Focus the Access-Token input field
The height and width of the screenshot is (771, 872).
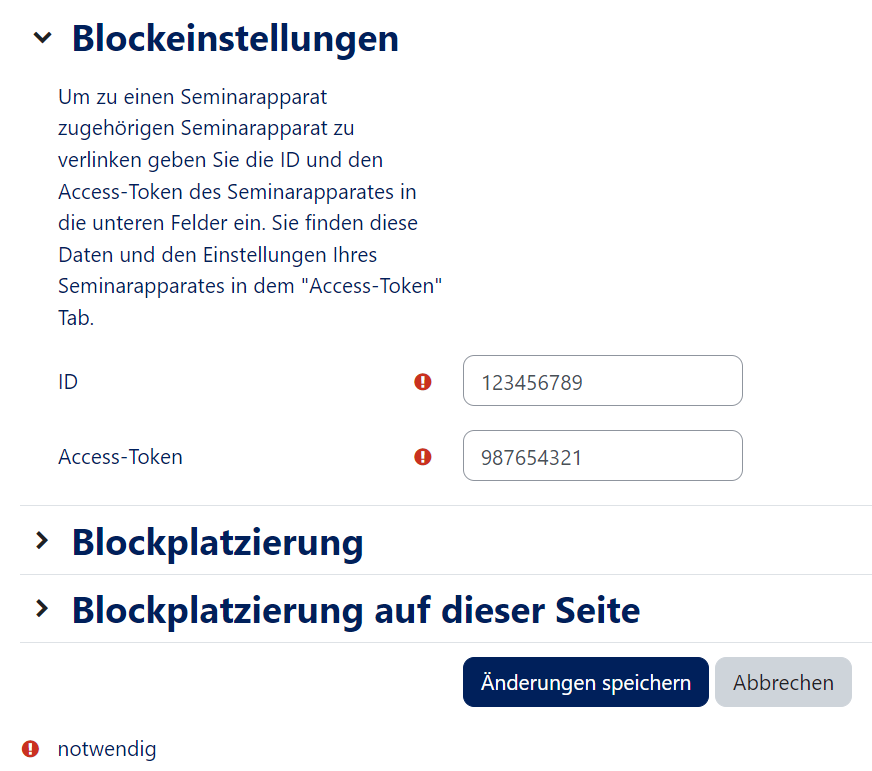[x=602, y=456]
